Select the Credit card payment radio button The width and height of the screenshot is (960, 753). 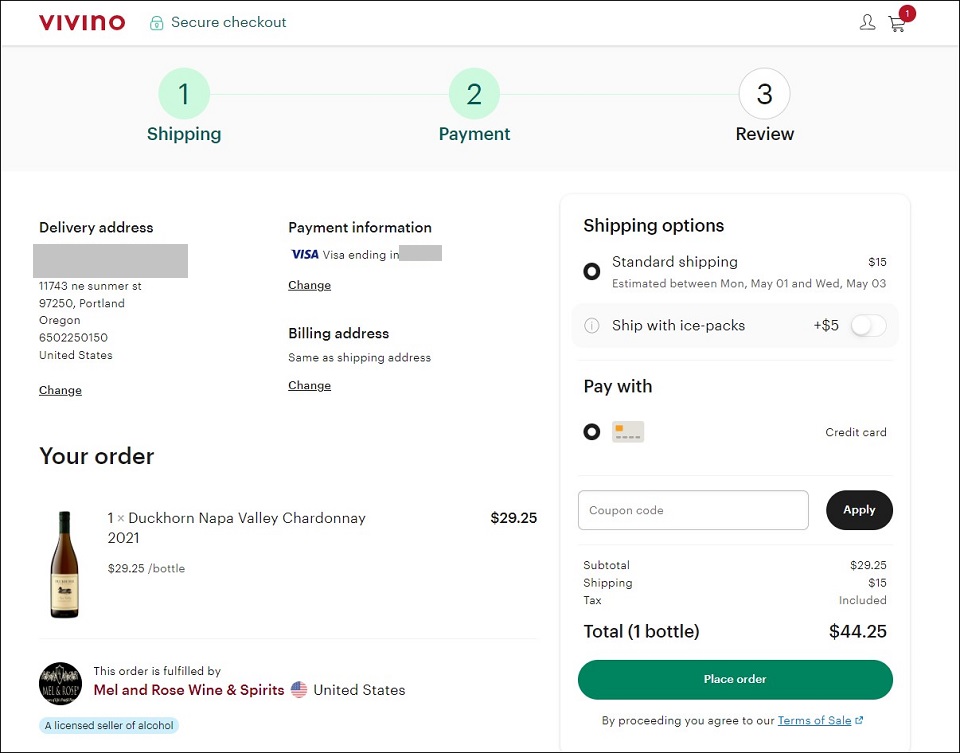point(591,432)
